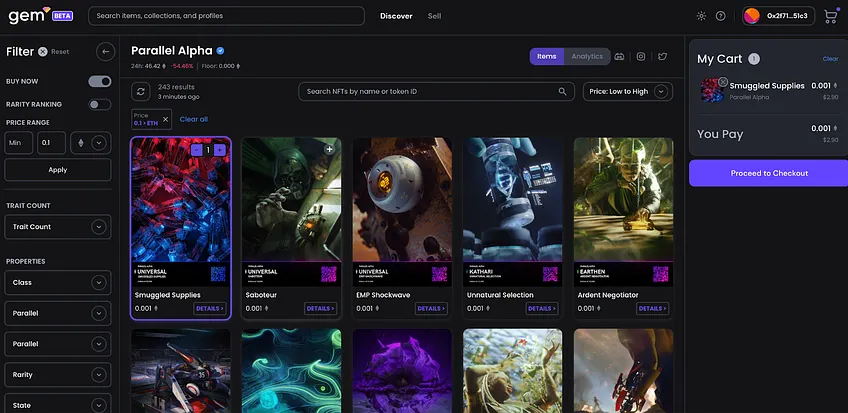Click the Clear link in My Cart
This screenshot has height=413, width=848.
click(830, 59)
